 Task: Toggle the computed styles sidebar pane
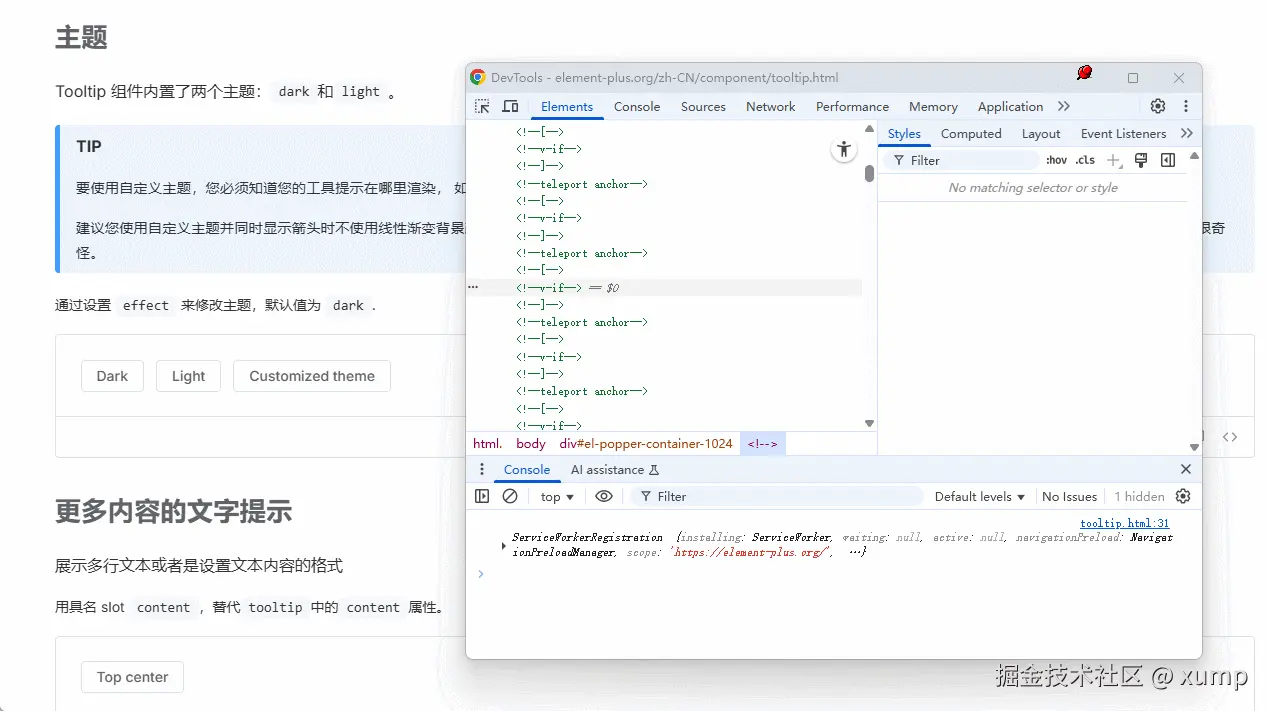pos(1167,161)
